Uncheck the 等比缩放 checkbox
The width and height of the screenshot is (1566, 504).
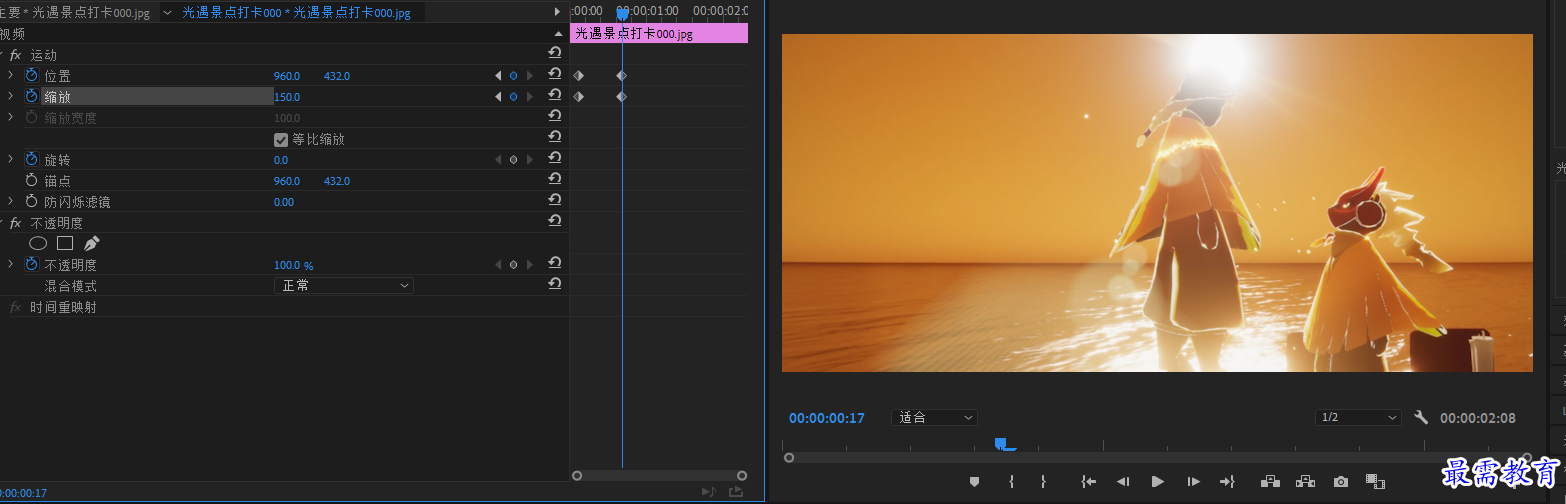[x=281, y=139]
